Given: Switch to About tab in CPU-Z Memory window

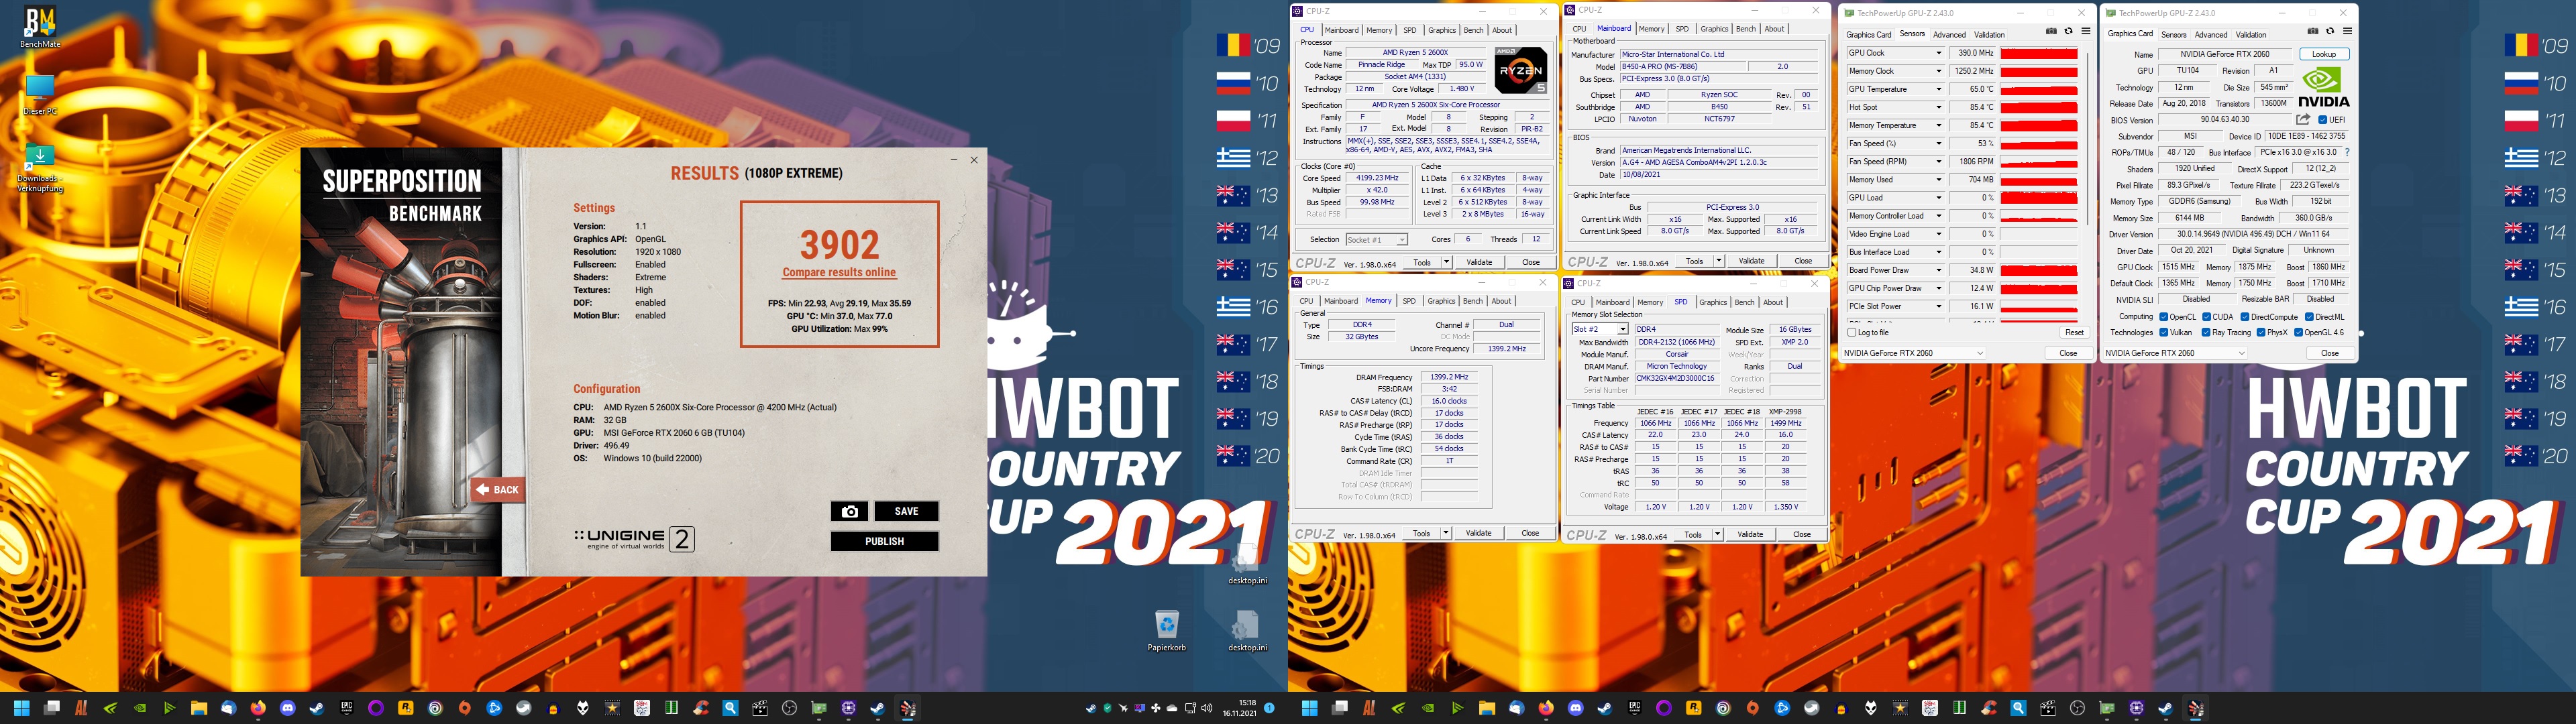Looking at the screenshot, I should click(1501, 301).
